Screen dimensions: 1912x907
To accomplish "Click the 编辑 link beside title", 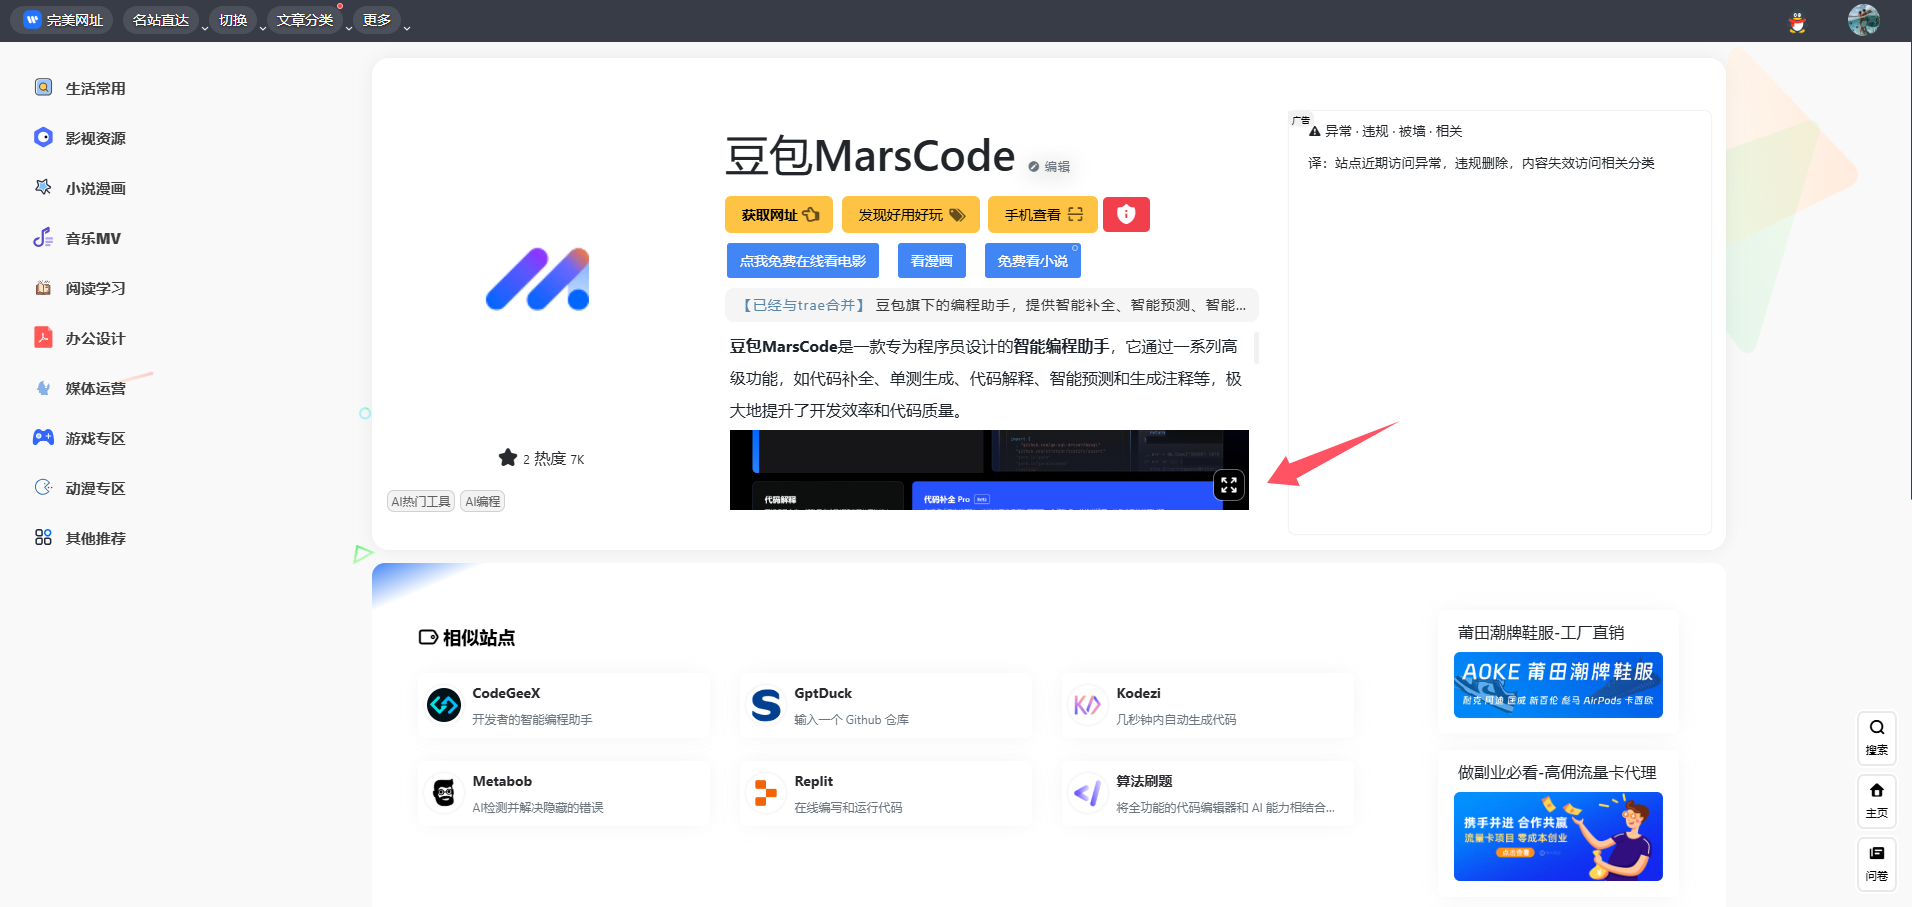I will point(1049,167).
